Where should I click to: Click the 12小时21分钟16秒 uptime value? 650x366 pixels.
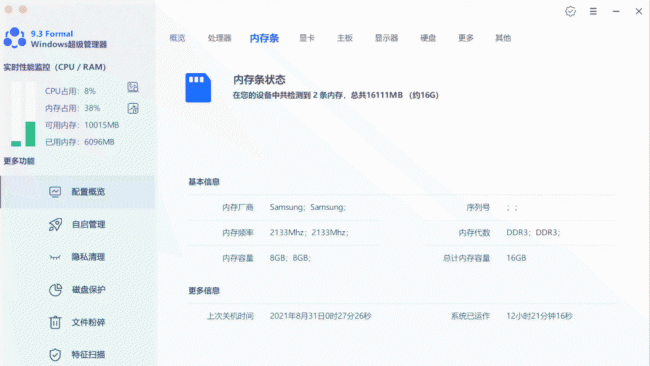tap(539, 316)
